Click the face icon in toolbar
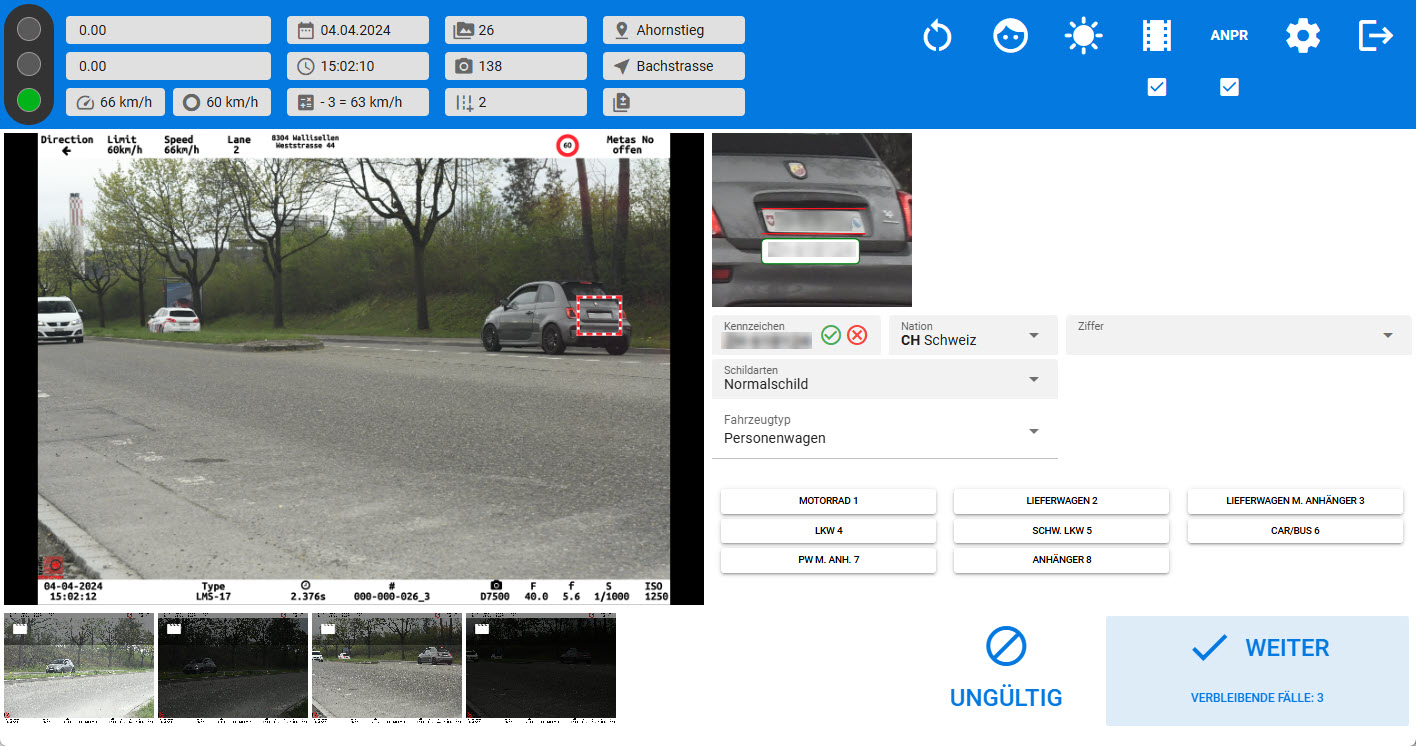Screen dimensions: 1416x746 pos(1010,36)
